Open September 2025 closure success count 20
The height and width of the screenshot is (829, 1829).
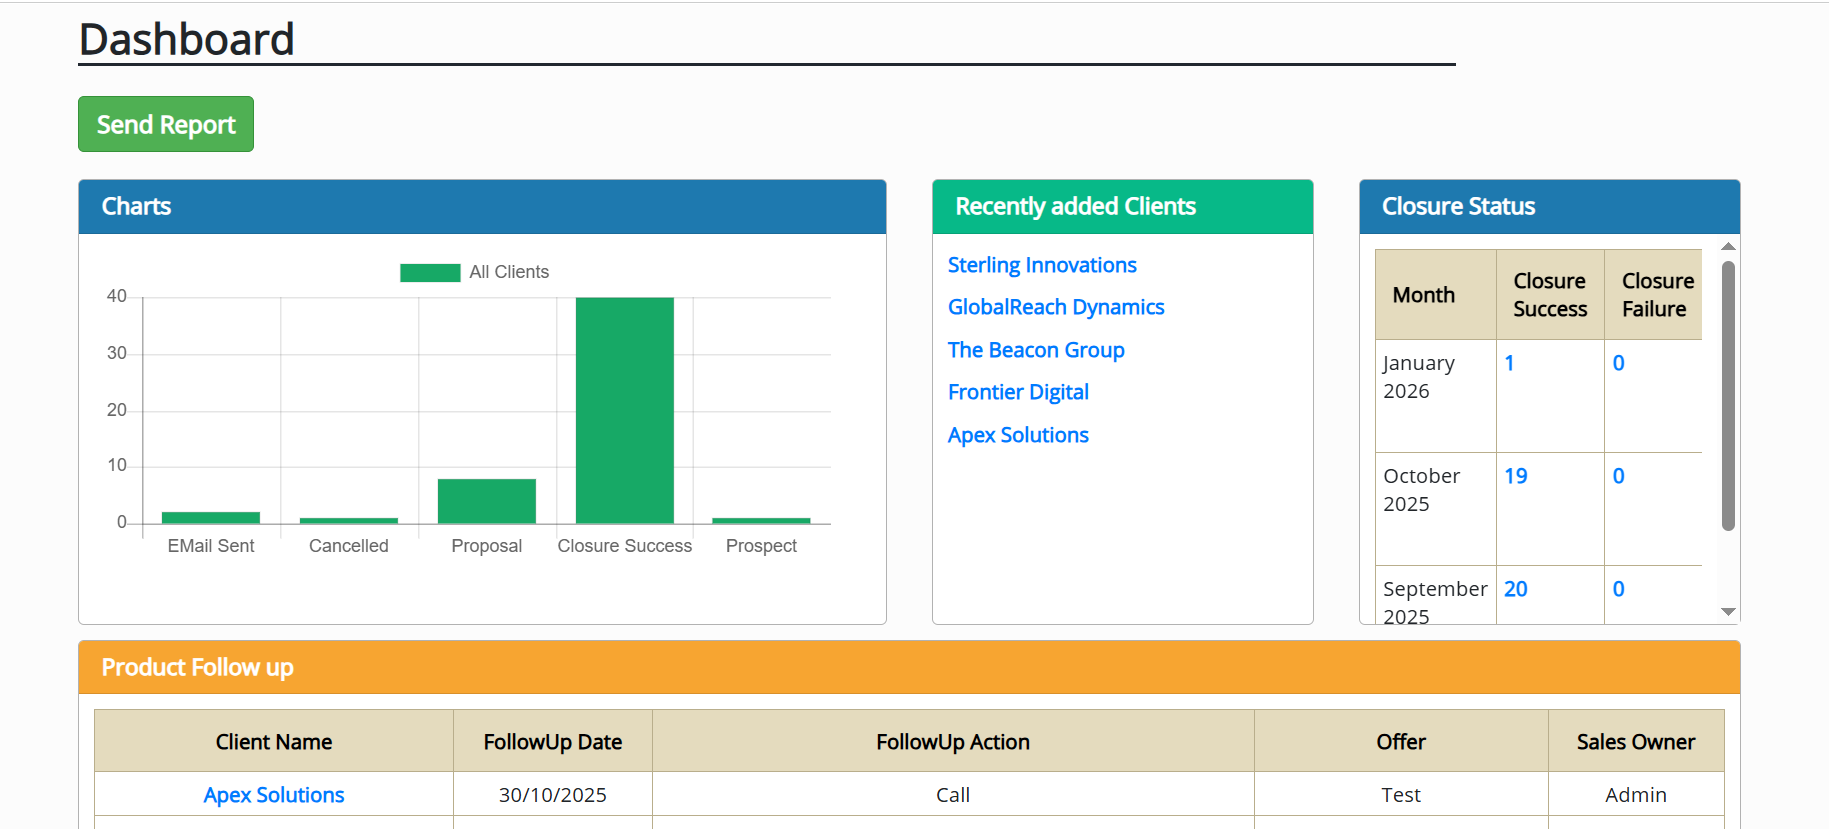point(1515,589)
